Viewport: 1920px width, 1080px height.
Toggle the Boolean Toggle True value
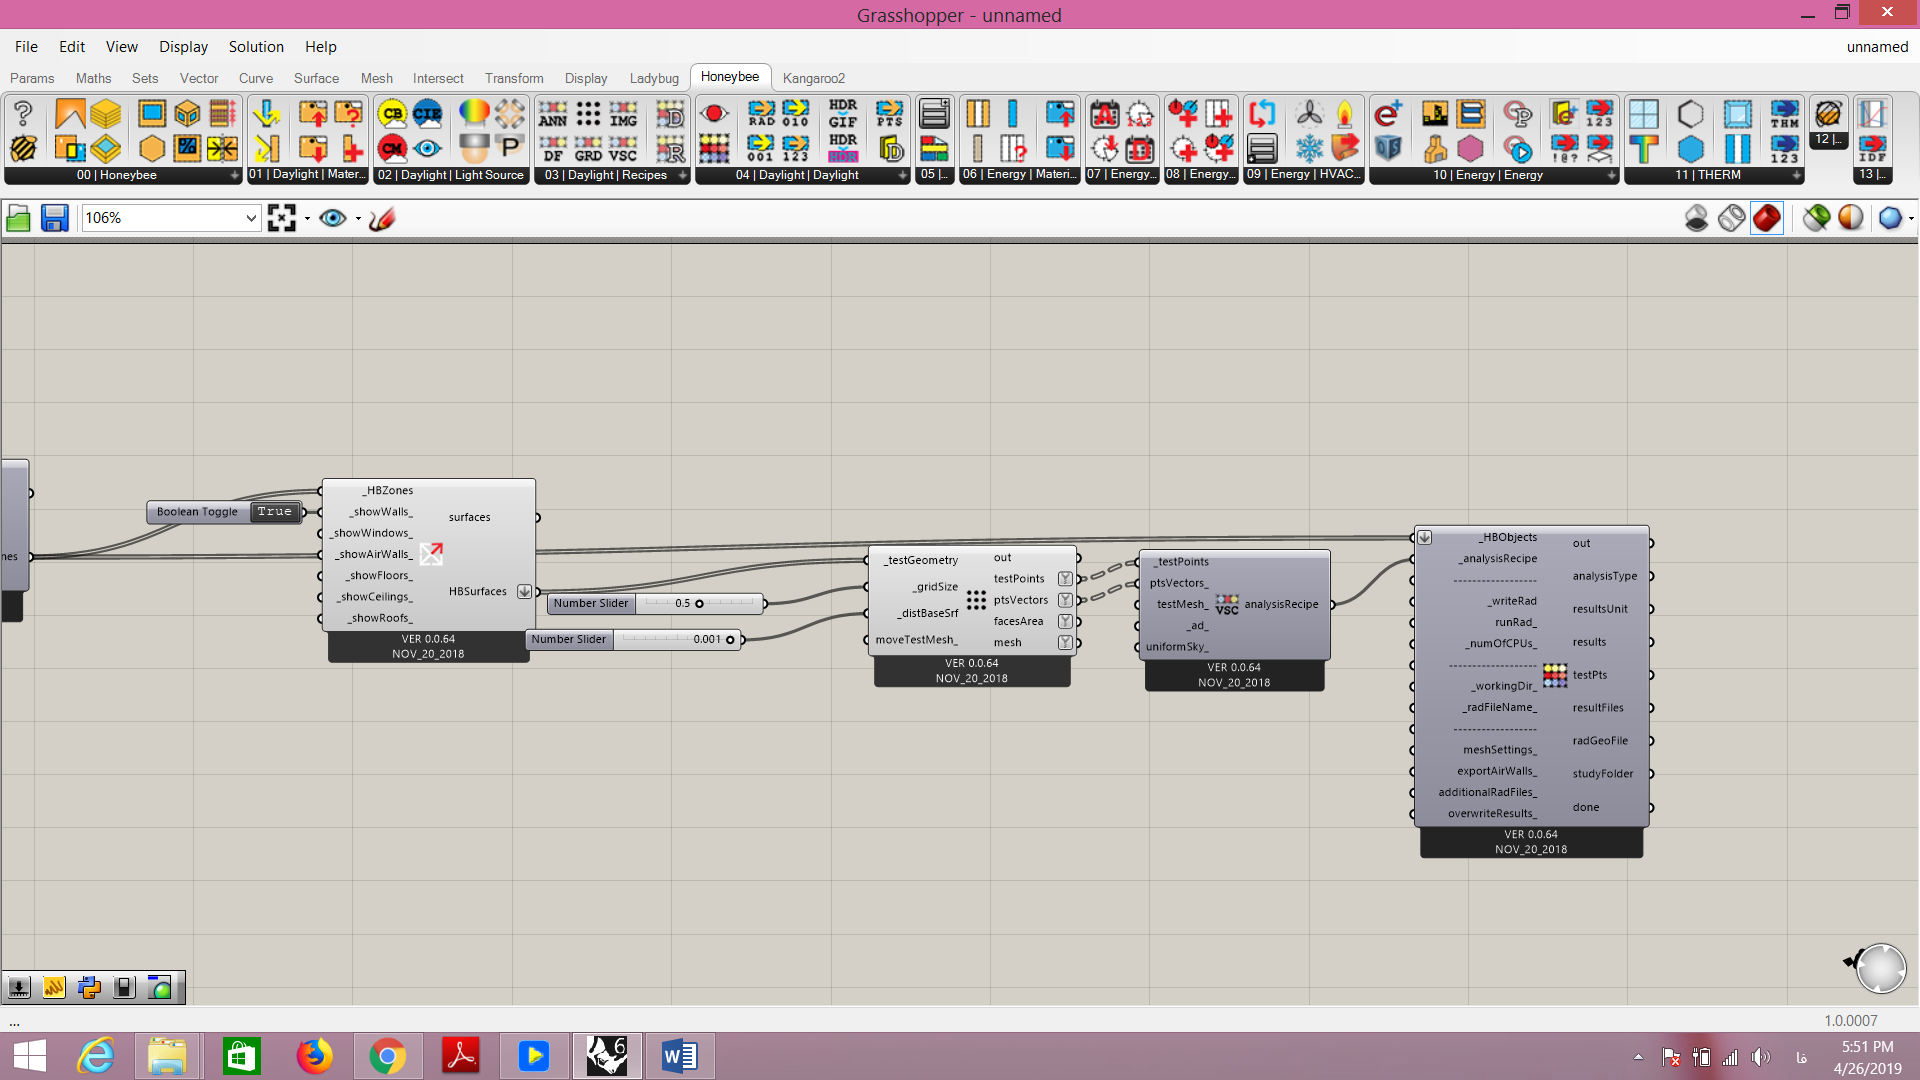point(274,512)
